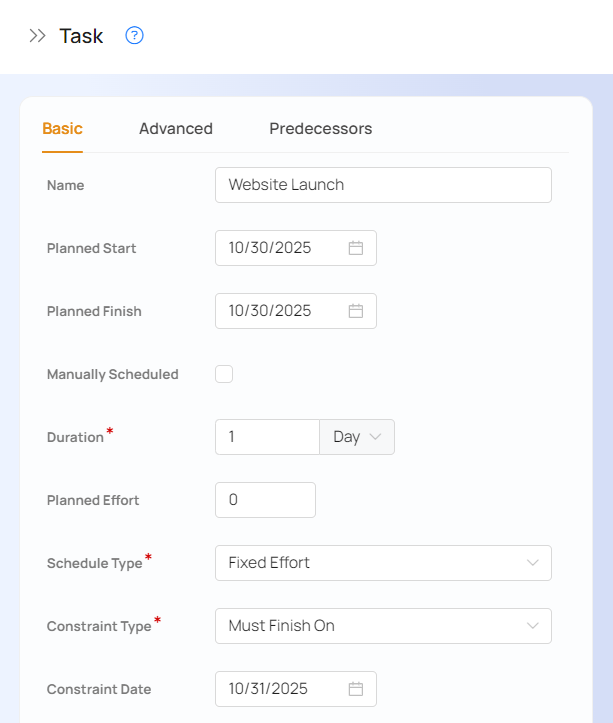Click the Name field containing Website Launch
The image size is (613, 723).
[x=383, y=185]
